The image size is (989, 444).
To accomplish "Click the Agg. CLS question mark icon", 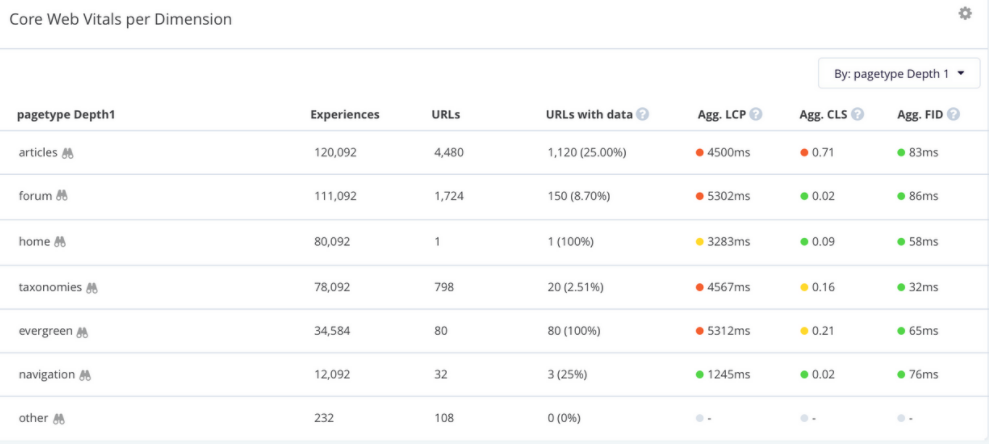I will click(x=858, y=115).
